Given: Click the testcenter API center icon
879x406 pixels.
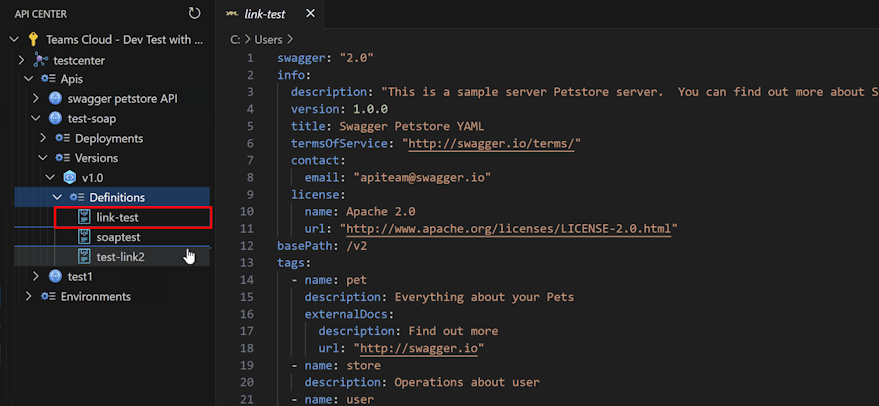Looking at the screenshot, I should (x=40, y=59).
